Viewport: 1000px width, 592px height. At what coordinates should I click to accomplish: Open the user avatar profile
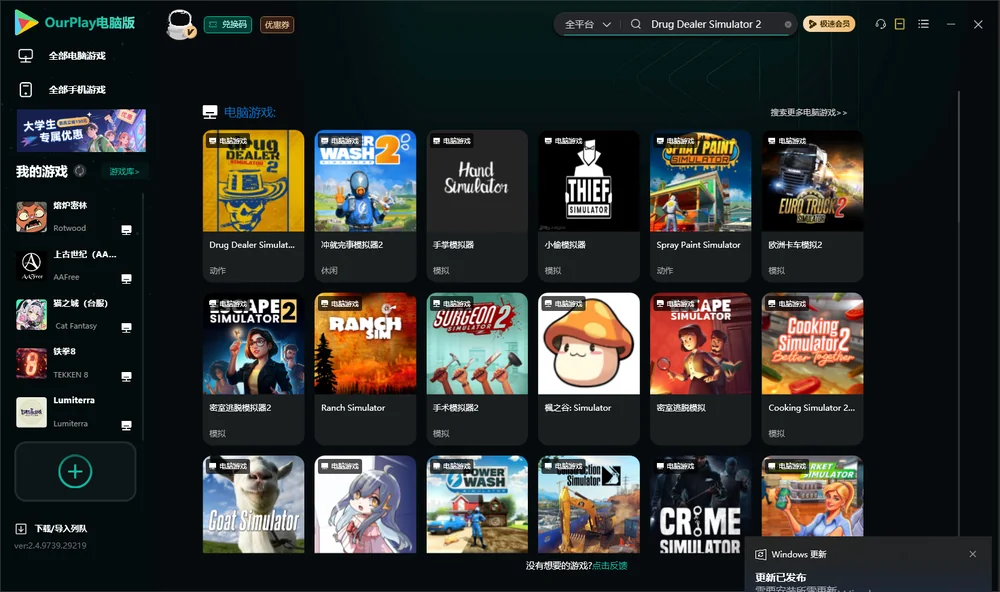(x=180, y=24)
